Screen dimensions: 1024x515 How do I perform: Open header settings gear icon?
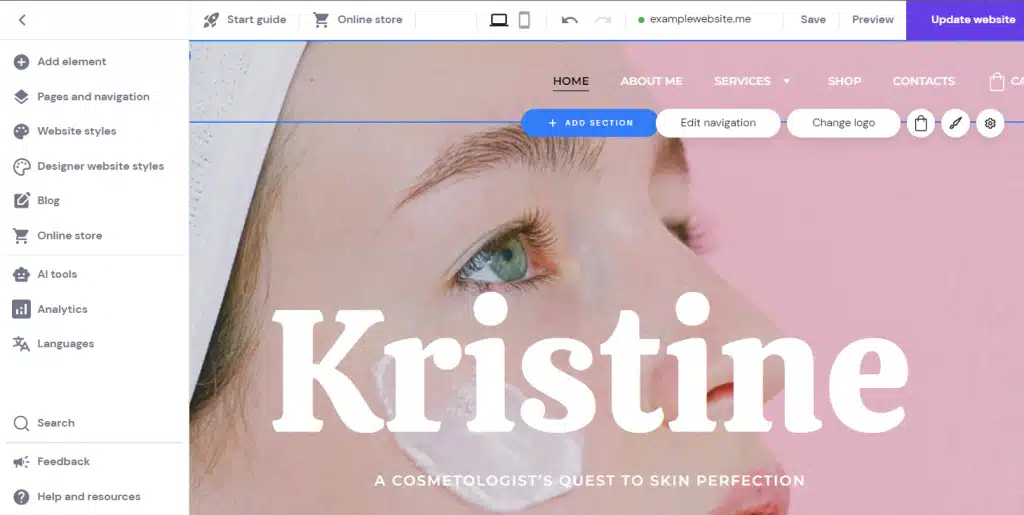tap(990, 123)
